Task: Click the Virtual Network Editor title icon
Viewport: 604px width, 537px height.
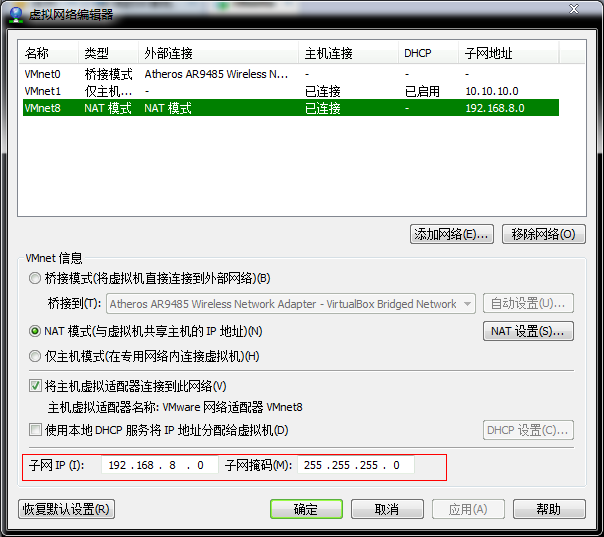Action: pyautogui.click(x=16, y=14)
